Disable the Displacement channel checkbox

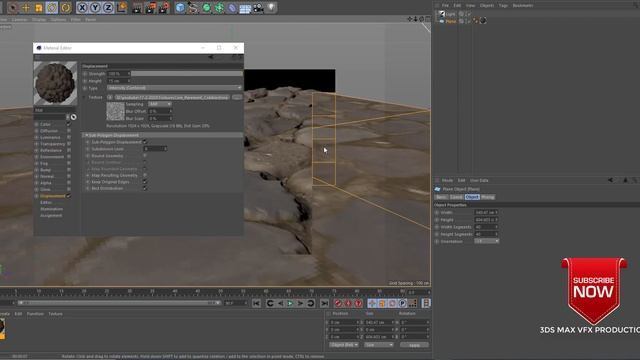pos(69,196)
